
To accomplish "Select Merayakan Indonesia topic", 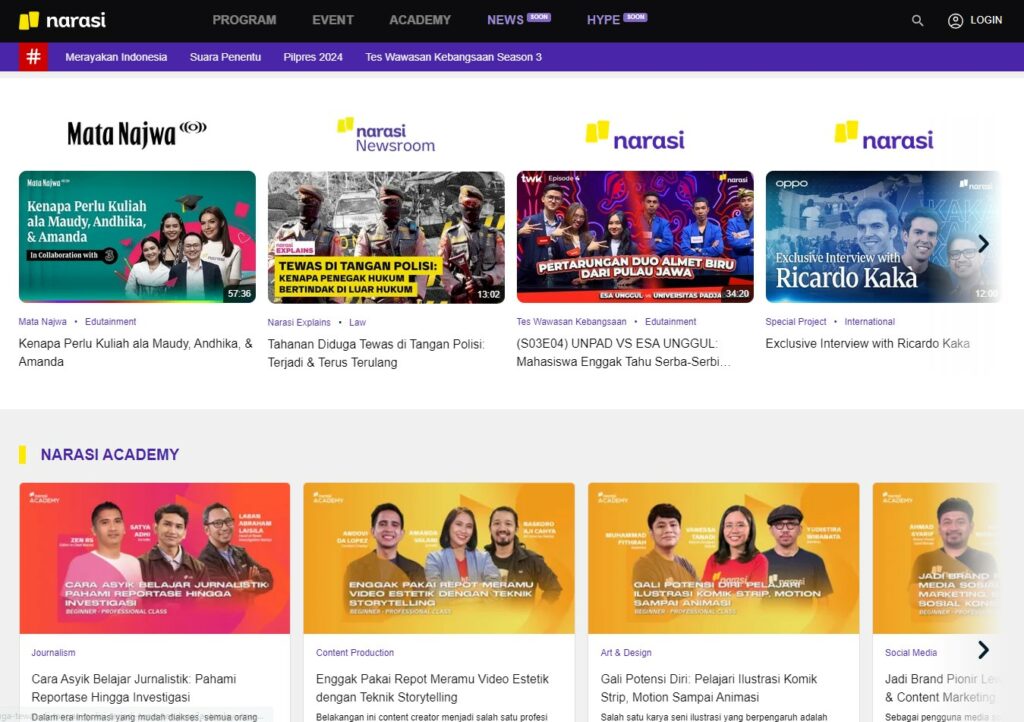I will (116, 57).
